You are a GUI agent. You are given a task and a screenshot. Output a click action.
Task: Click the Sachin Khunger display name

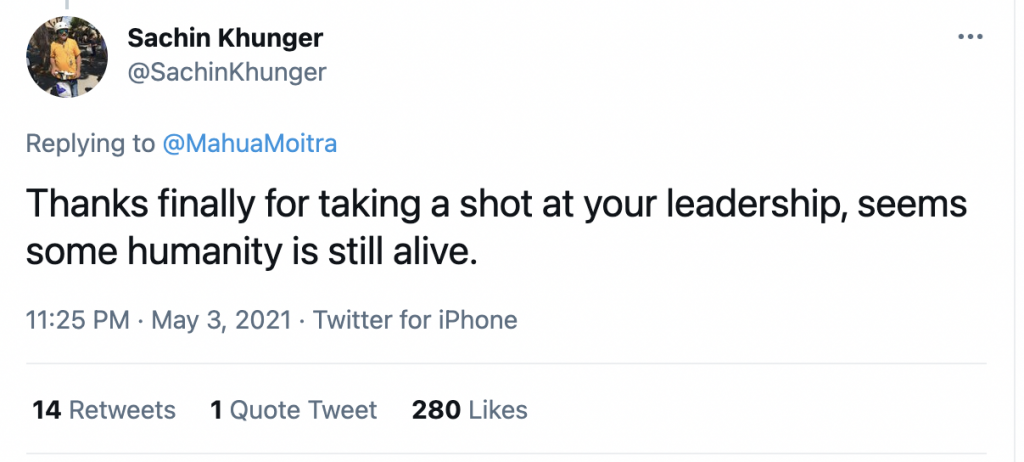pyautogui.click(x=225, y=39)
